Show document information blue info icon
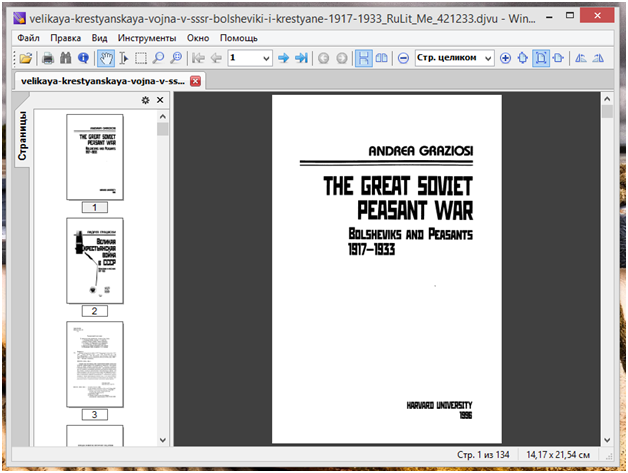 [x=83, y=58]
